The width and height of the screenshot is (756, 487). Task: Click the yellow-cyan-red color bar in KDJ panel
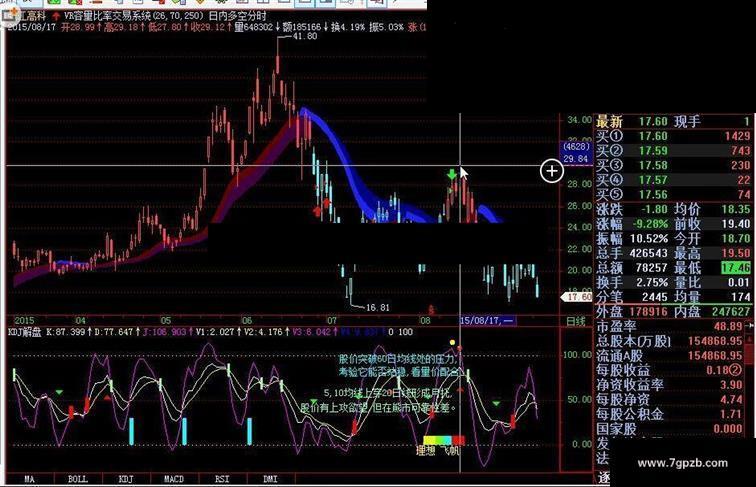[444, 440]
